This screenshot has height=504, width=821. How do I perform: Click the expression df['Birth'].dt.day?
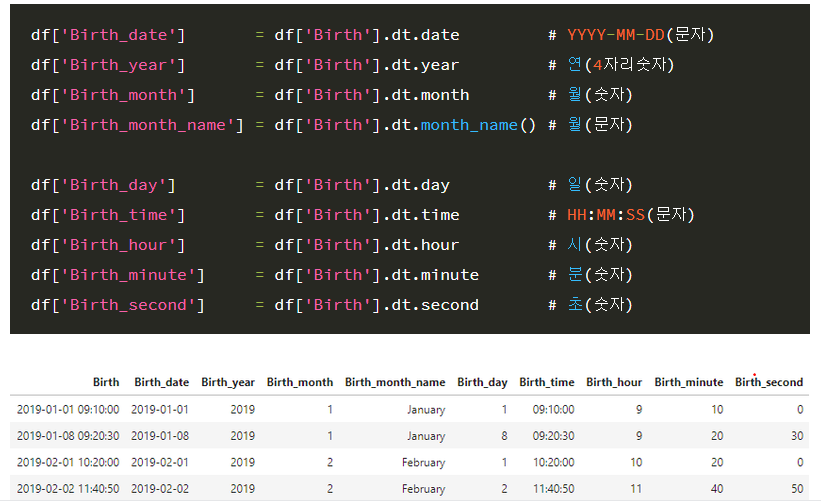point(362,185)
